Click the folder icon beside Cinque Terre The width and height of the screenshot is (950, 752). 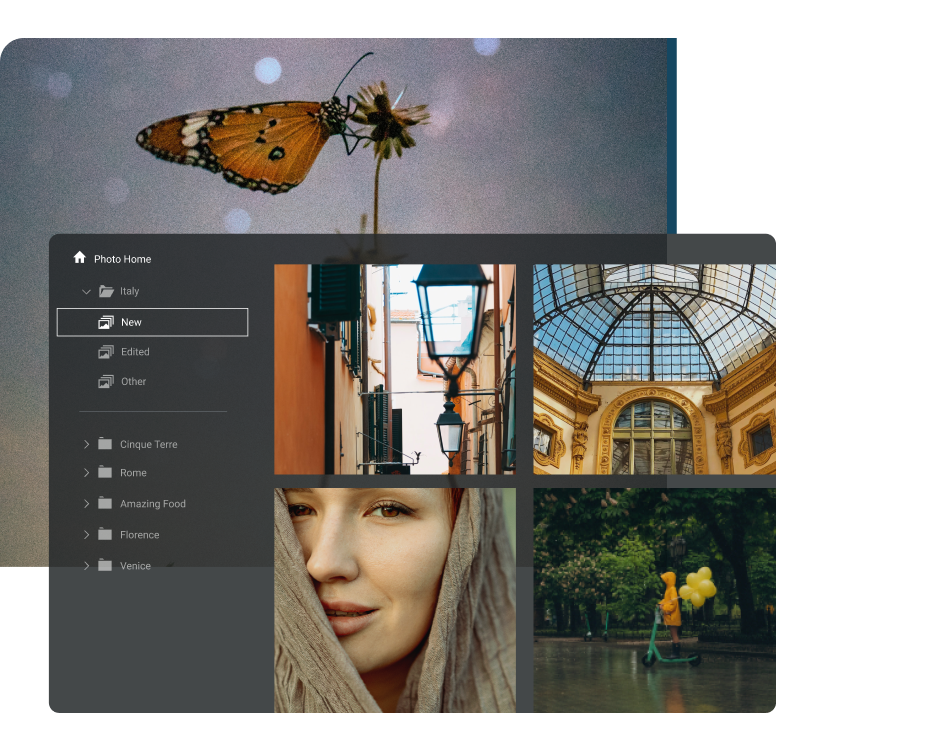tap(105, 444)
